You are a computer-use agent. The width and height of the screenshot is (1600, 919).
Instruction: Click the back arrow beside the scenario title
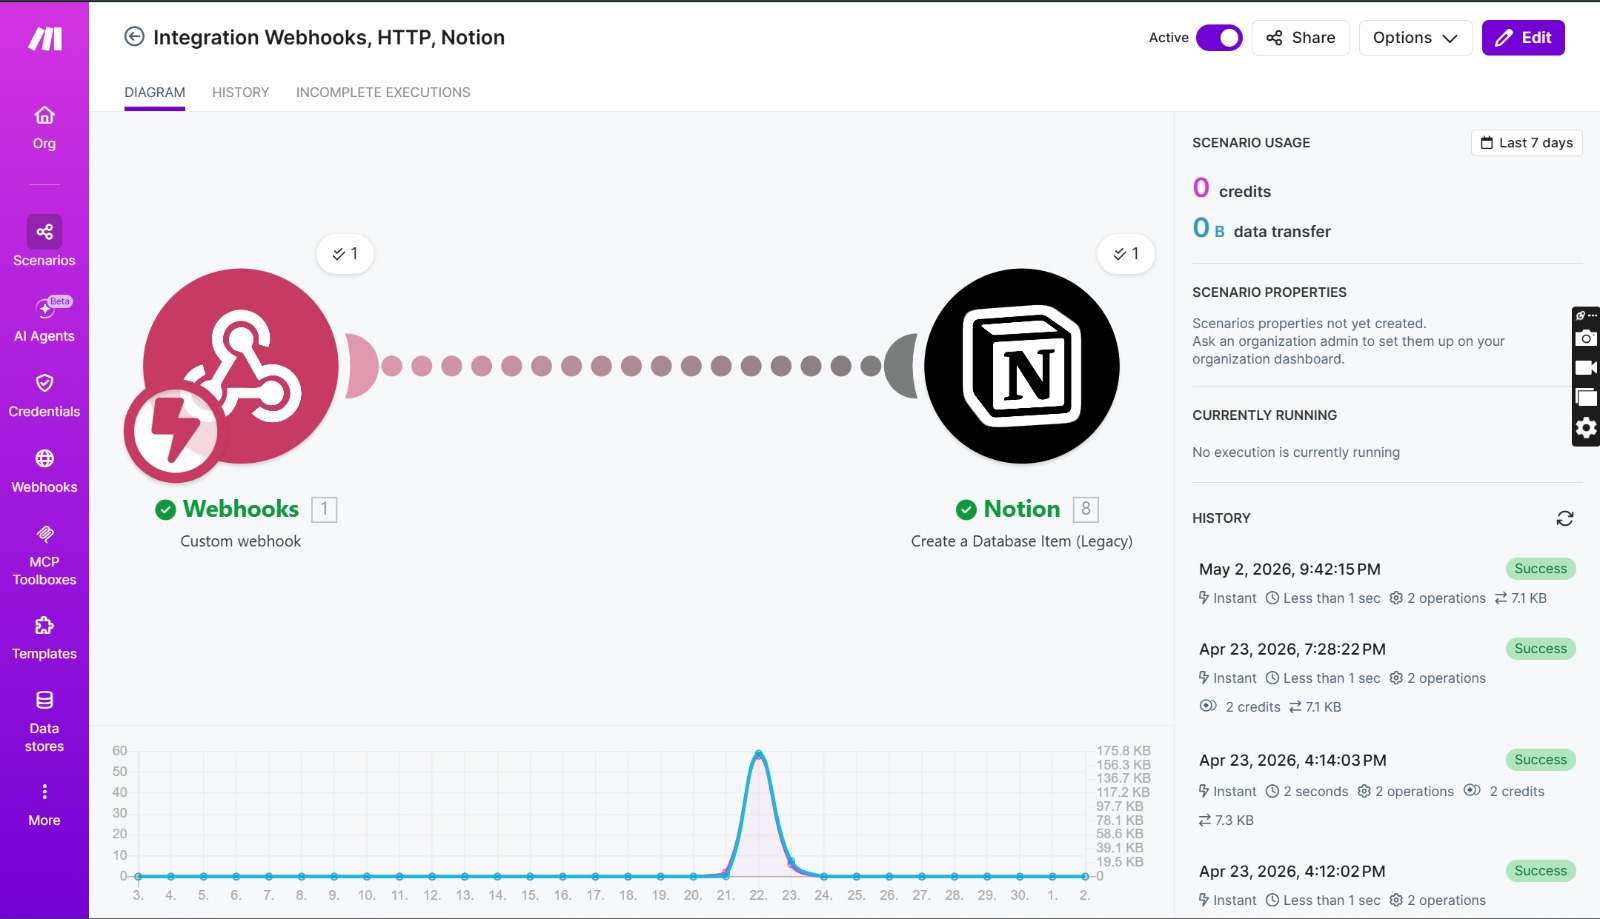[x=134, y=37]
